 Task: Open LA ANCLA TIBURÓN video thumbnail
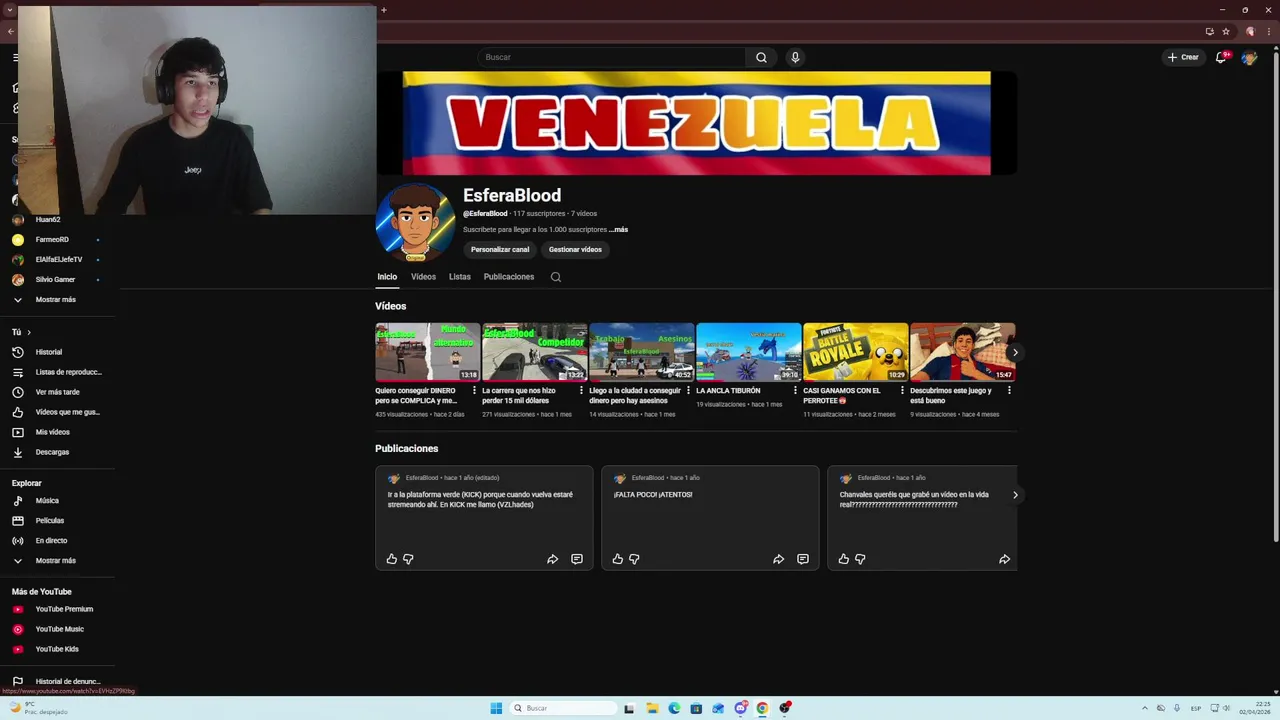coord(748,352)
